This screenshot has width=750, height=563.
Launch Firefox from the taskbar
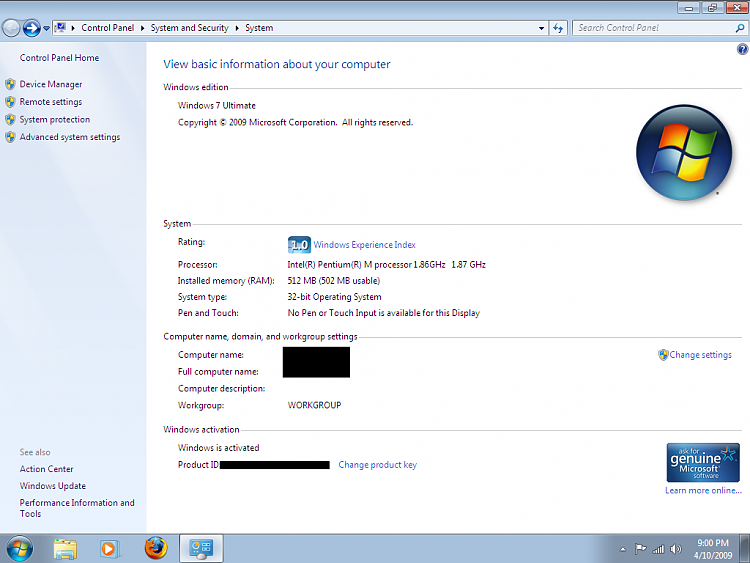(156, 548)
